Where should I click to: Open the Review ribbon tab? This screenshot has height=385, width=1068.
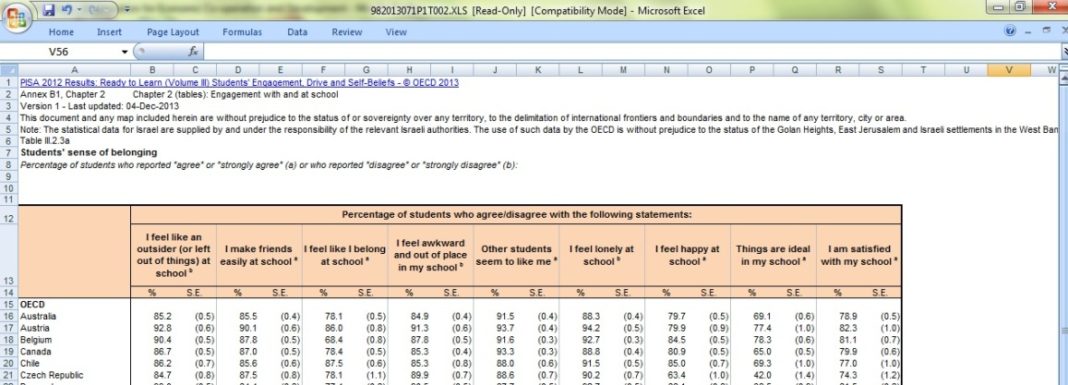coord(347,32)
